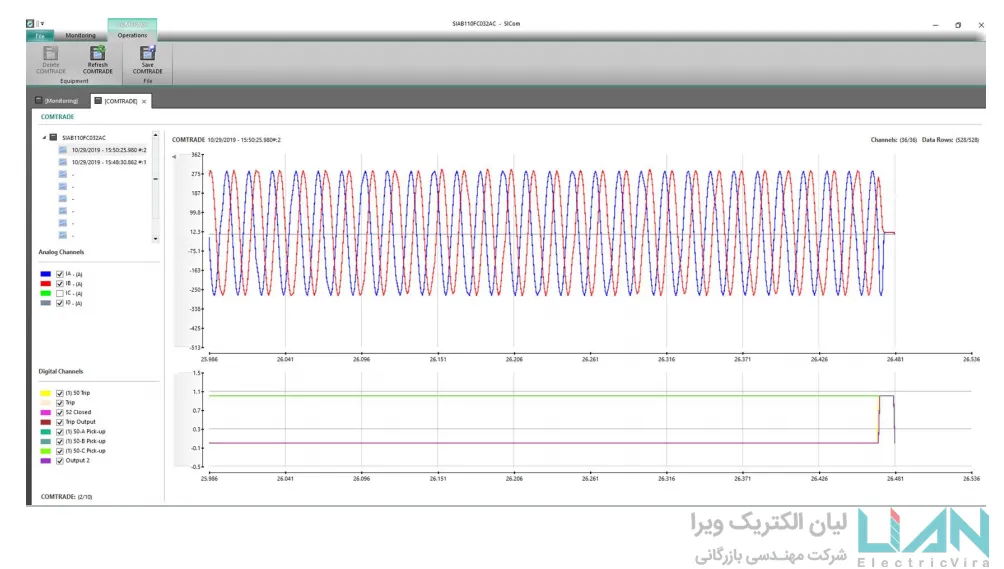Click the SICom application icon in title bar

30,24
